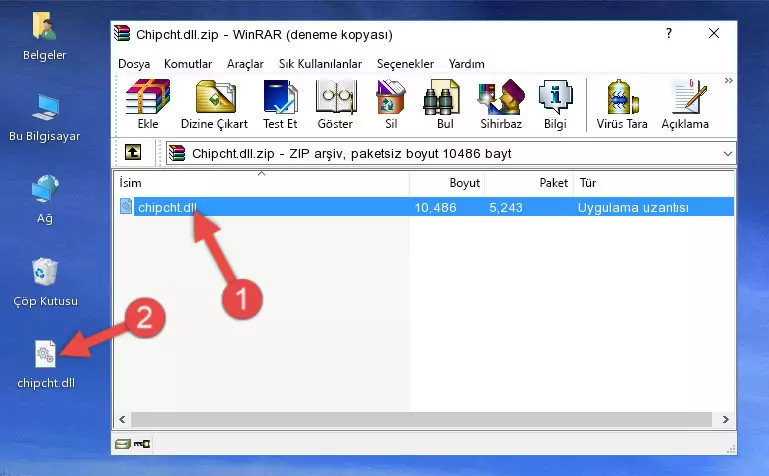Open the Komutlar menu

(188, 64)
